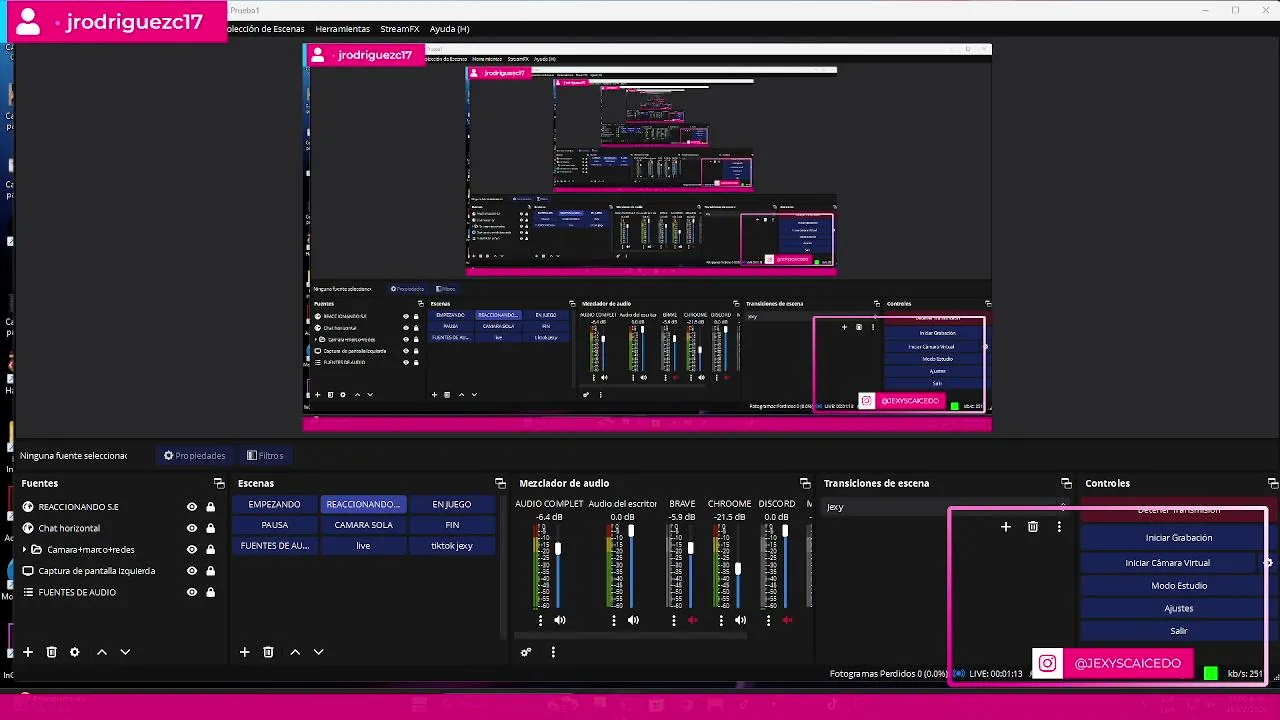Hide the Camara+marco+redes group
1280x720 pixels.
(x=192, y=550)
